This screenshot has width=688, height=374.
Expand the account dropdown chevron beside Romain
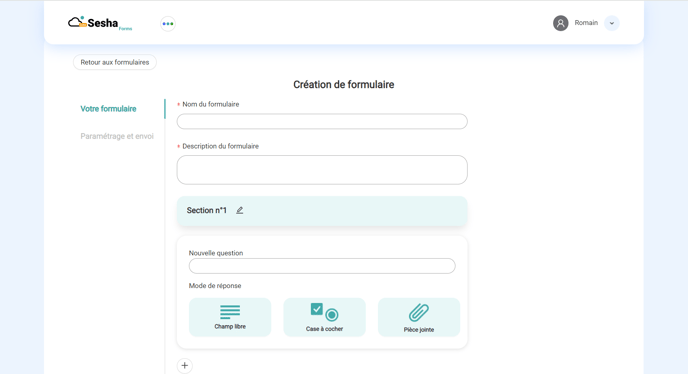(612, 23)
